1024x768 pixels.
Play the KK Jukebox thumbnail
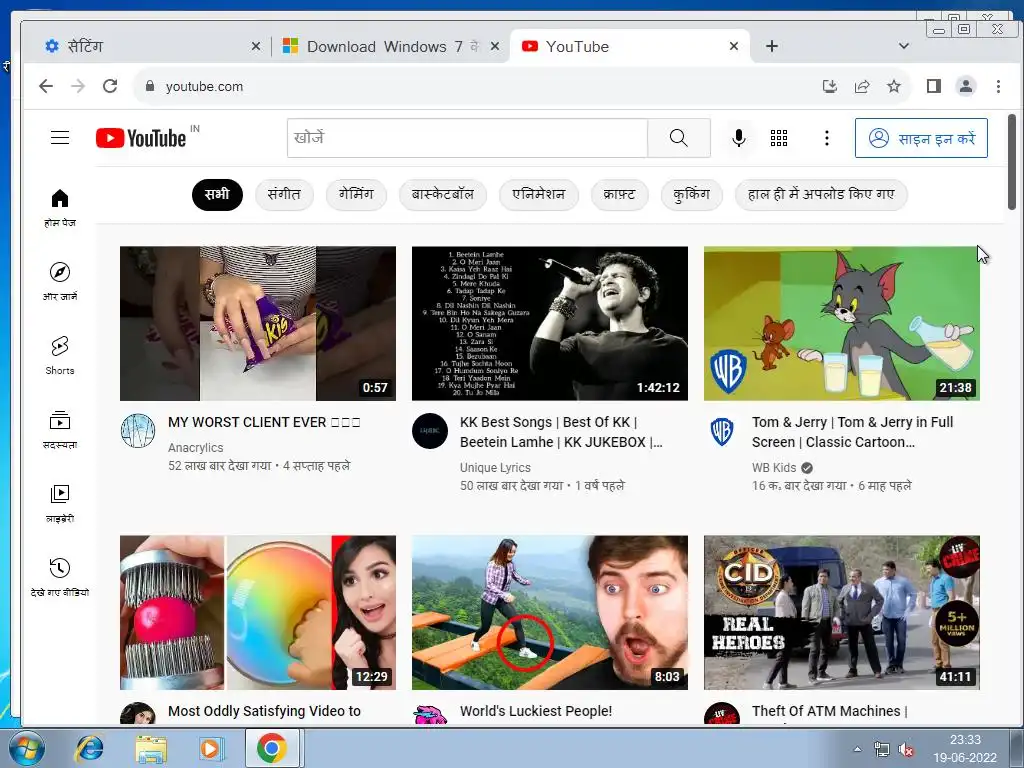click(550, 323)
